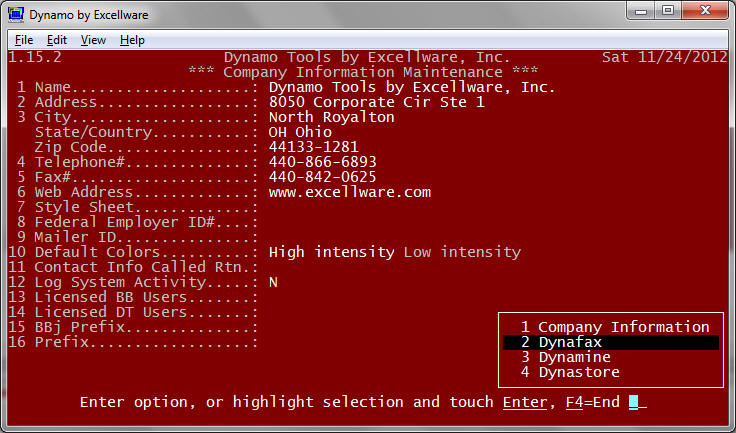
Task: Choose option 4 Dynastore
Action: coord(570,372)
